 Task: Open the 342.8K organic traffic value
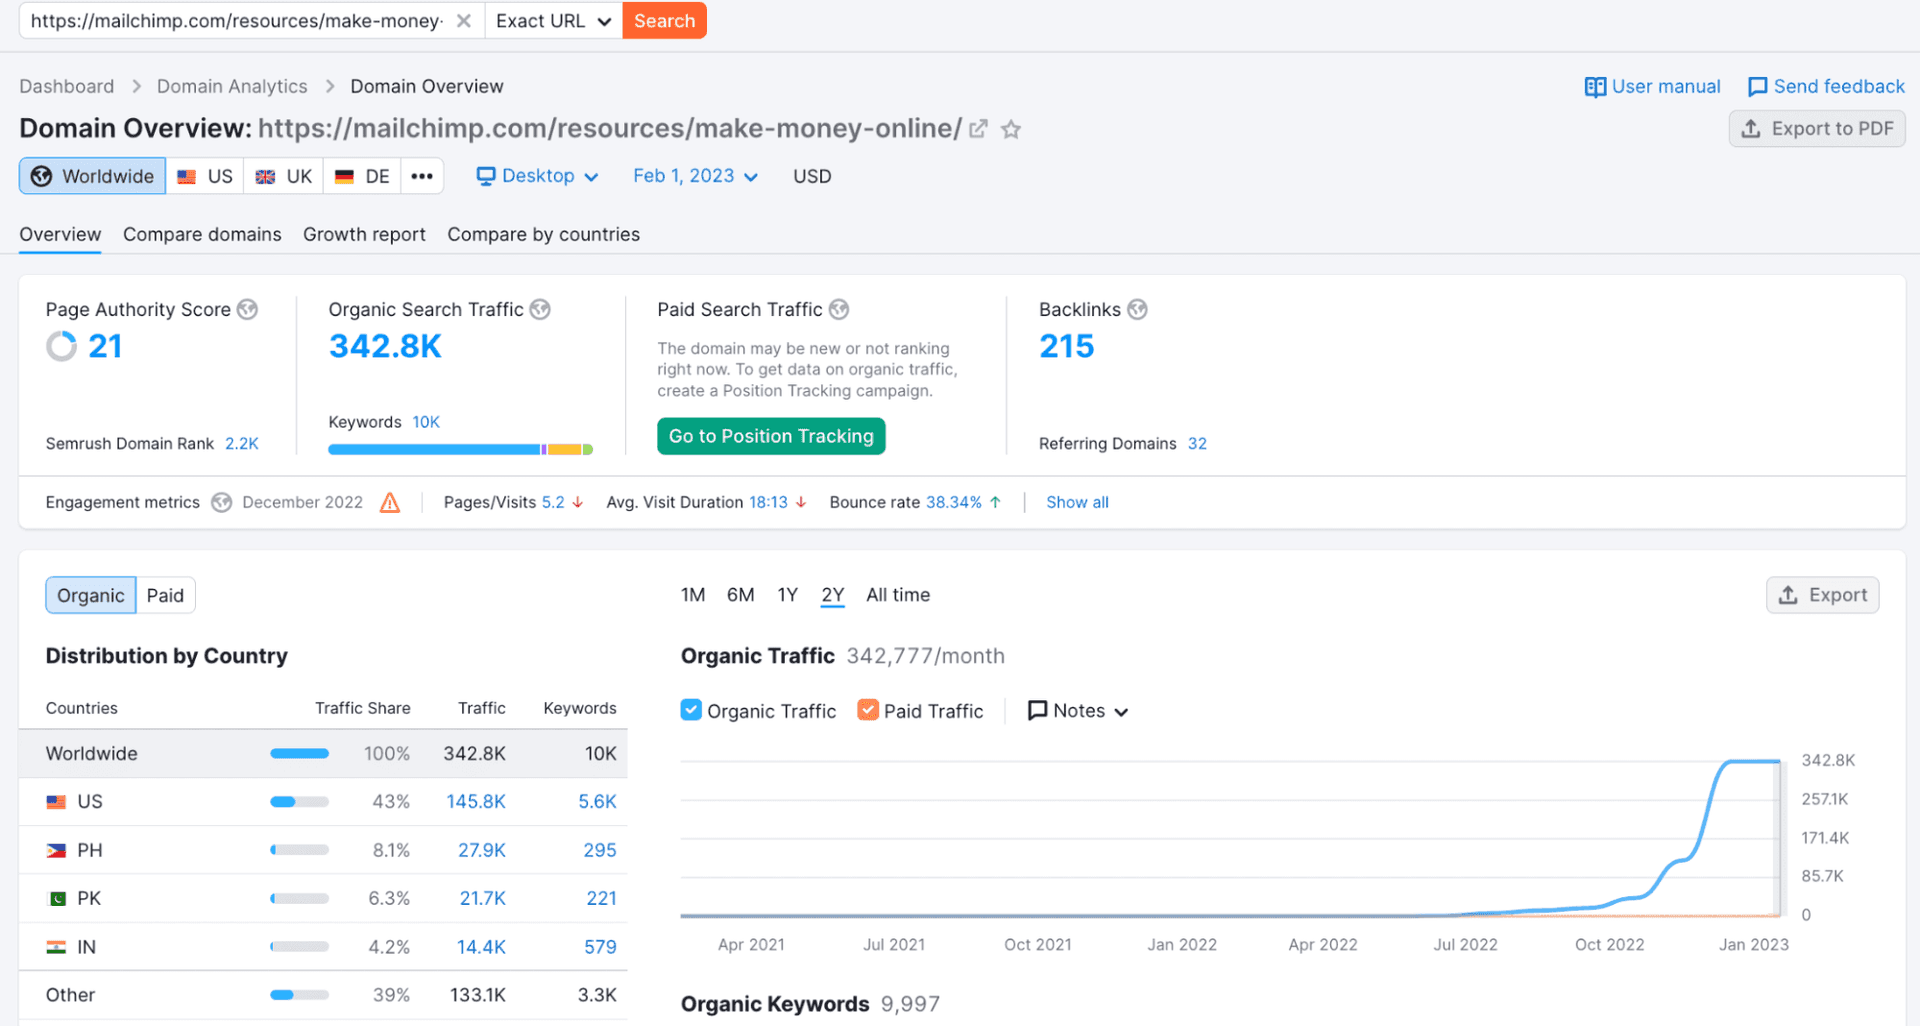click(x=385, y=346)
